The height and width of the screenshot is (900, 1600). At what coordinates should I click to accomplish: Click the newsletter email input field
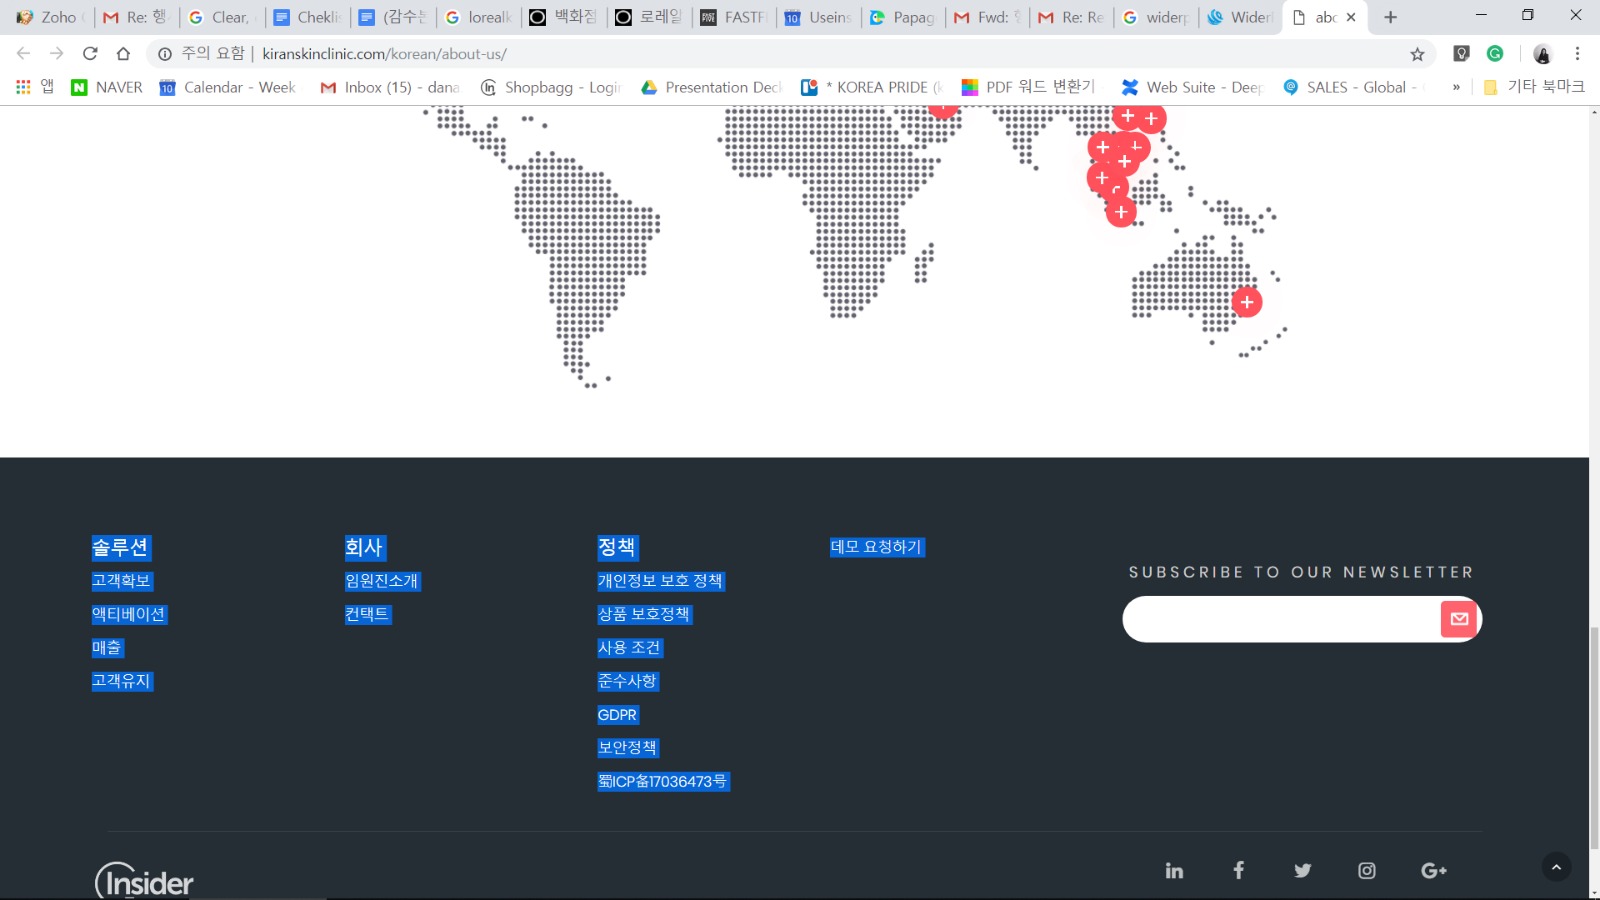pyautogui.click(x=1282, y=619)
